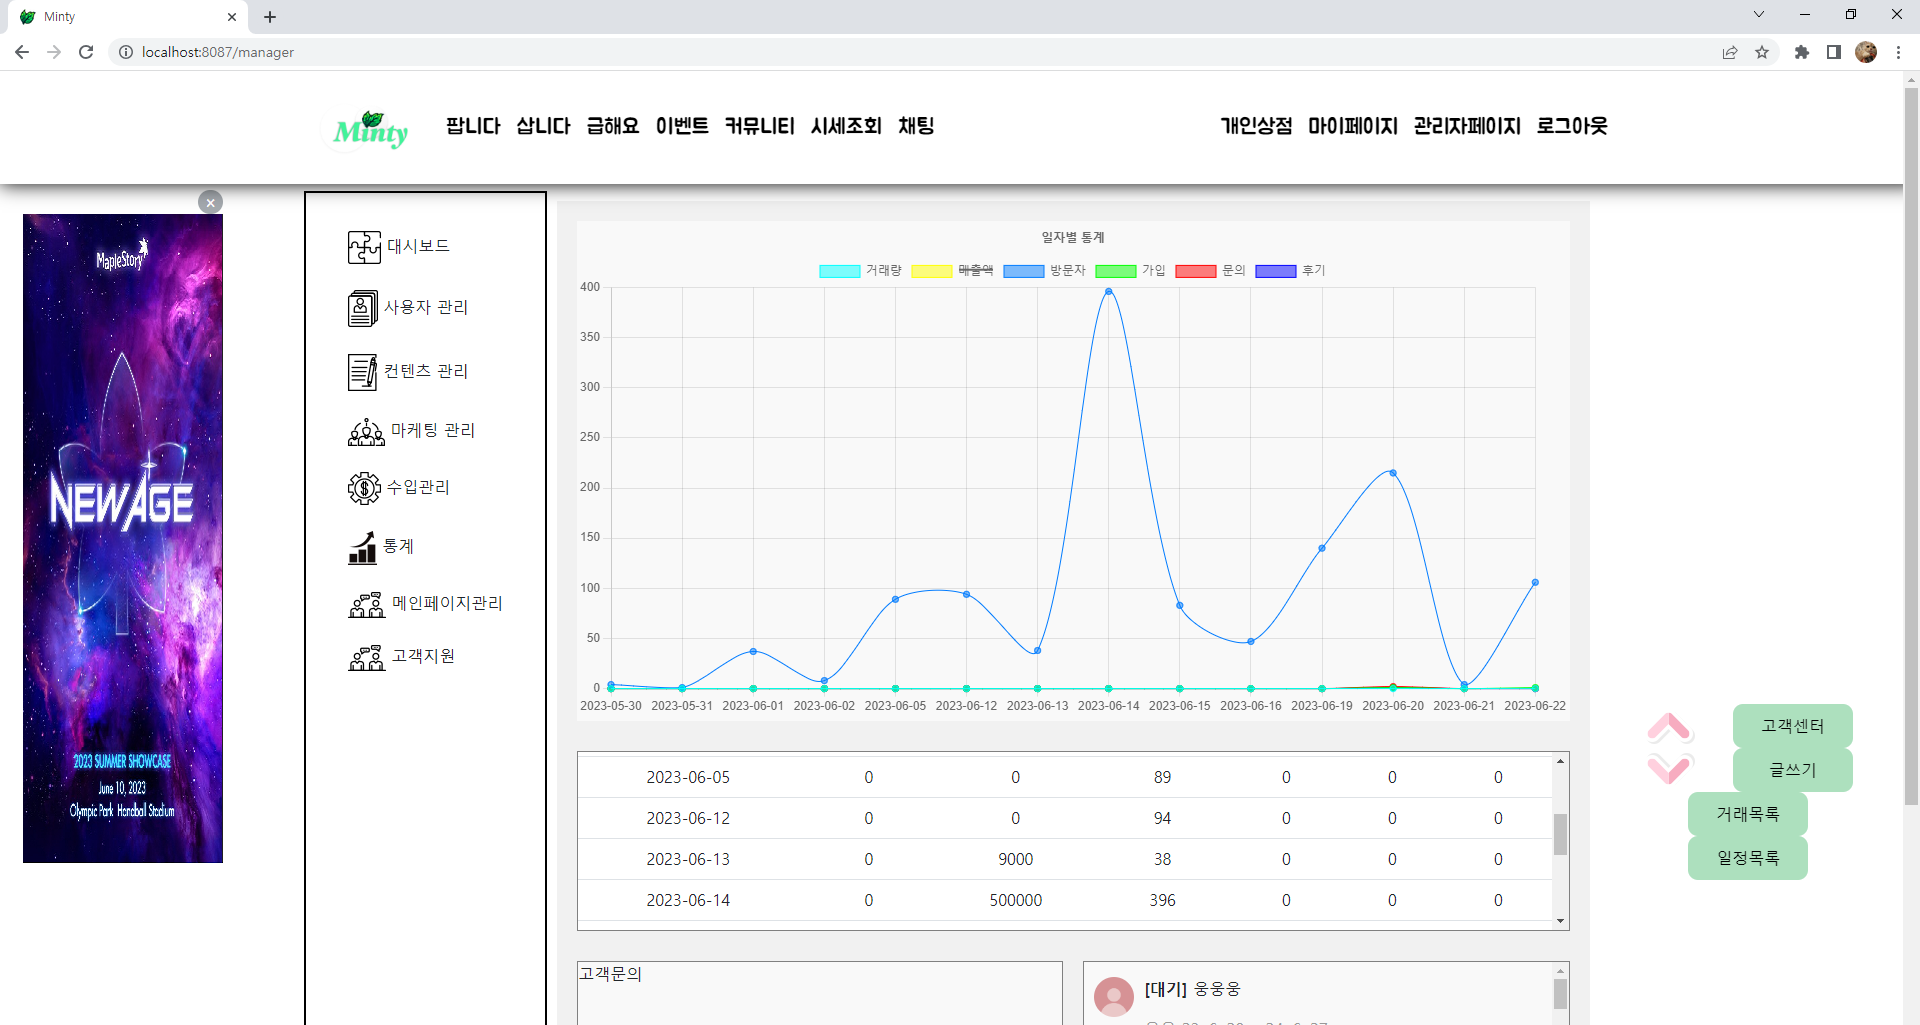Toggle the red 문의 legend swatch
The width and height of the screenshot is (1920, 1025).
[x=1195, y=271]
